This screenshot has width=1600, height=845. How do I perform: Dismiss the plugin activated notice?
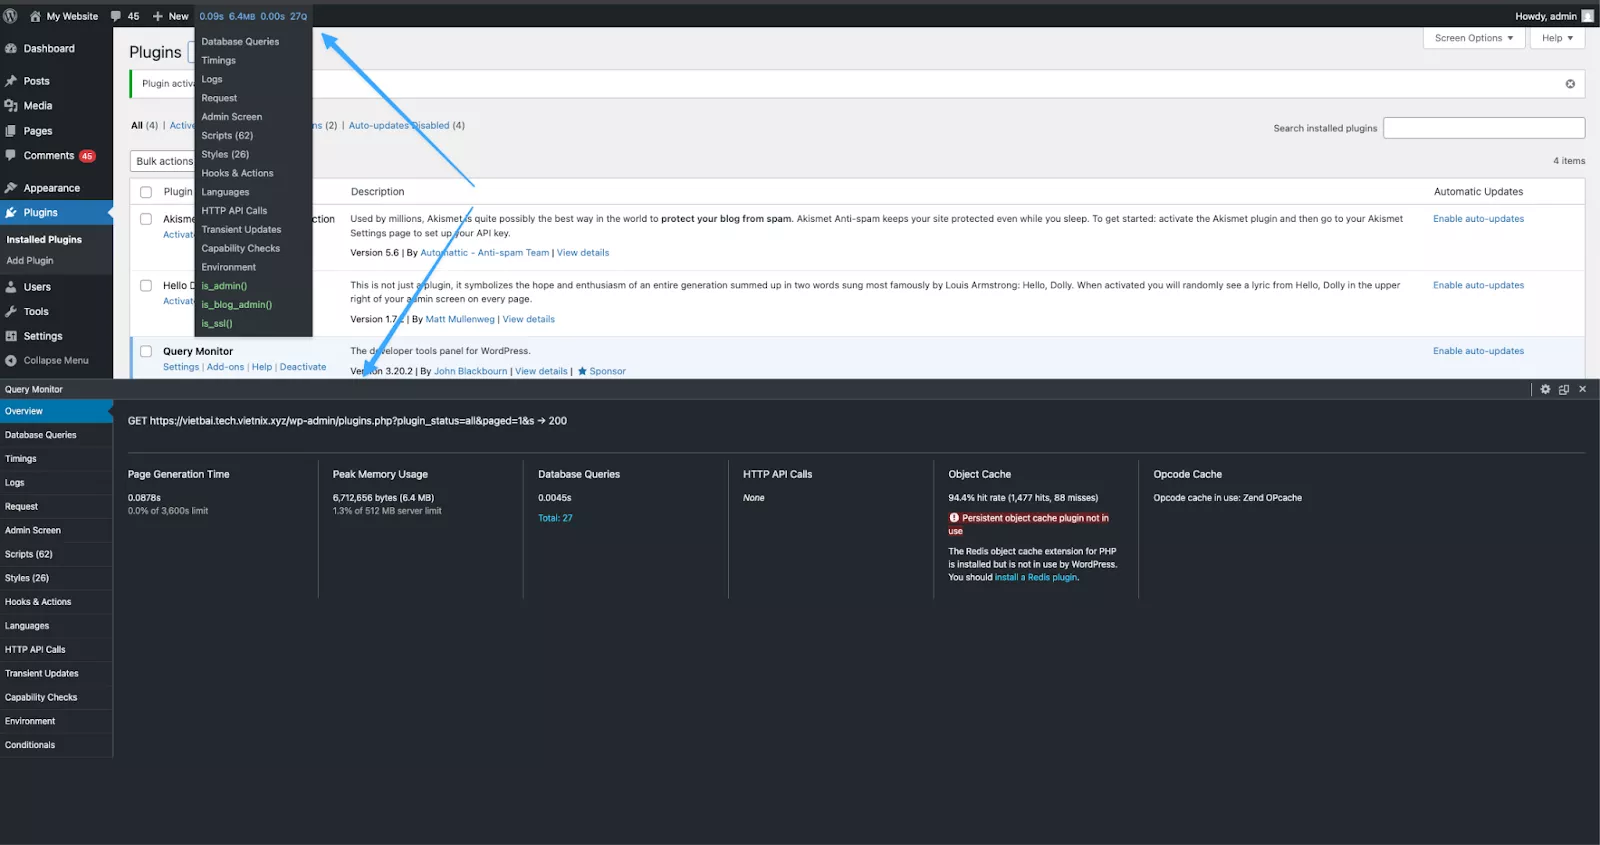click(x=1570, y=84)
